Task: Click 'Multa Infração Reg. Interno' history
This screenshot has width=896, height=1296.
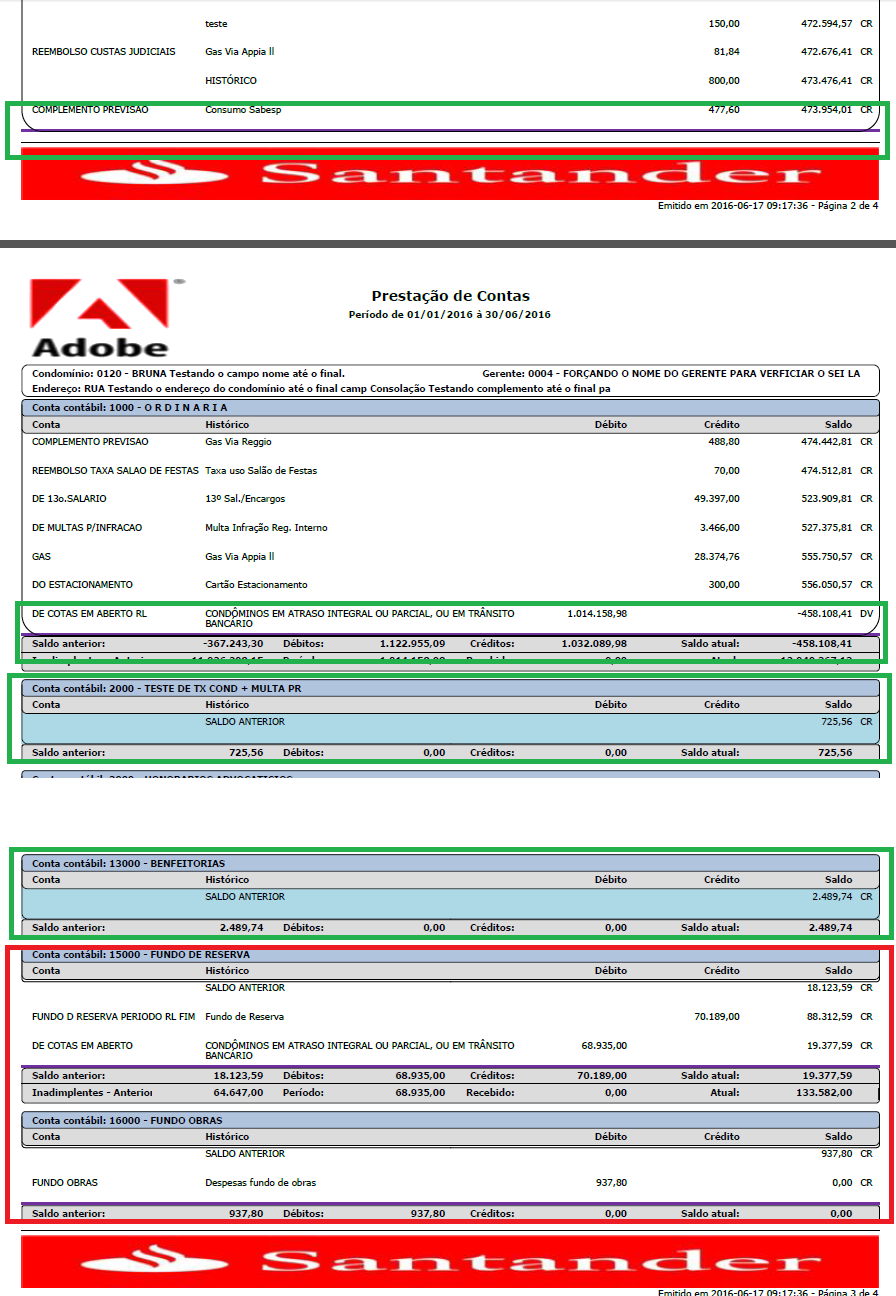Action: click(x=266, y=527)
